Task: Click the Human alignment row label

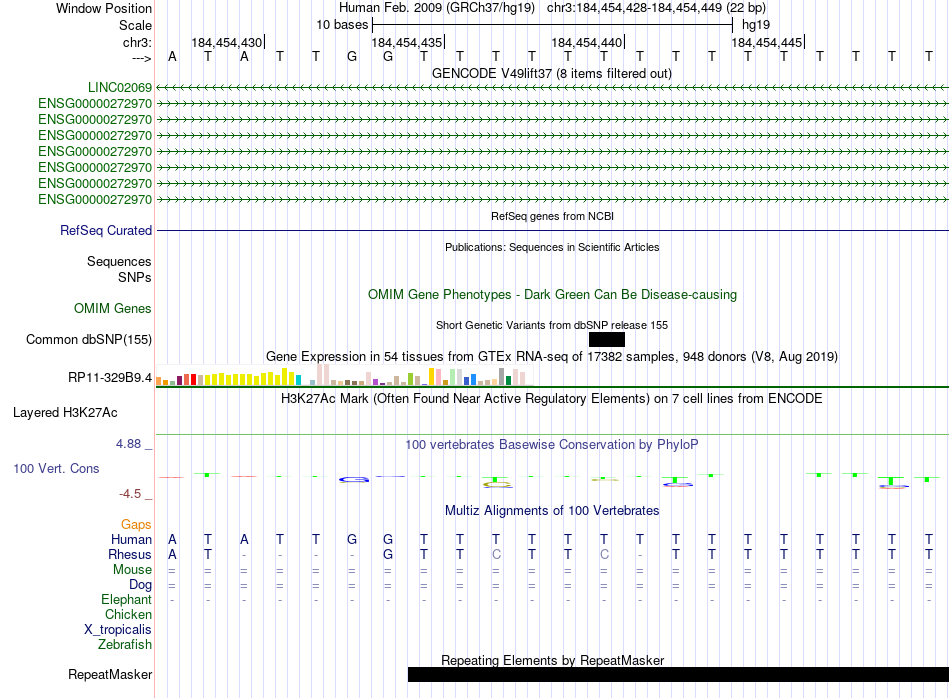Action: point(131,539)
